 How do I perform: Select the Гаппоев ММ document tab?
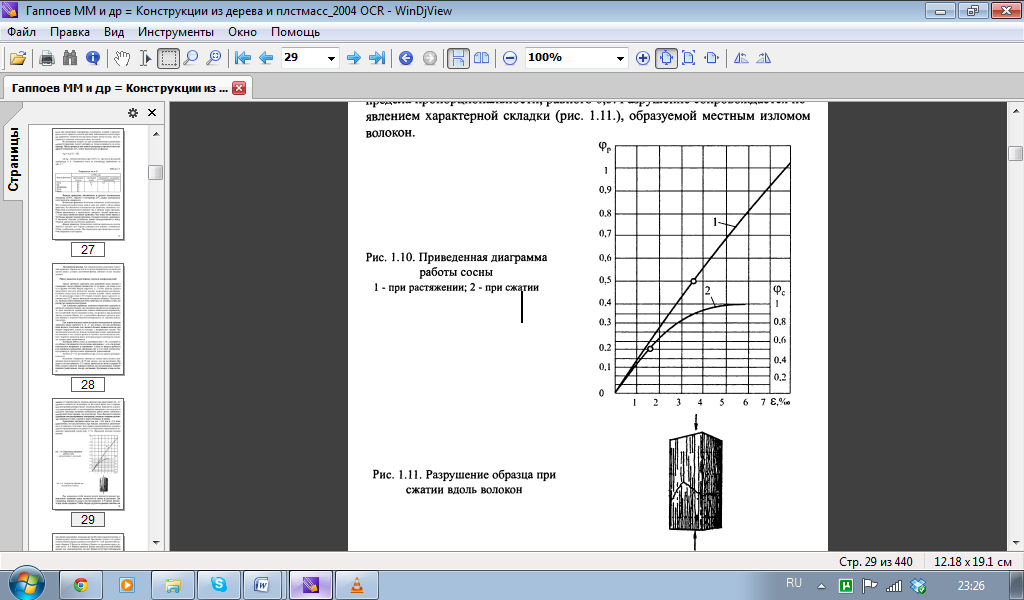[120, 88]
